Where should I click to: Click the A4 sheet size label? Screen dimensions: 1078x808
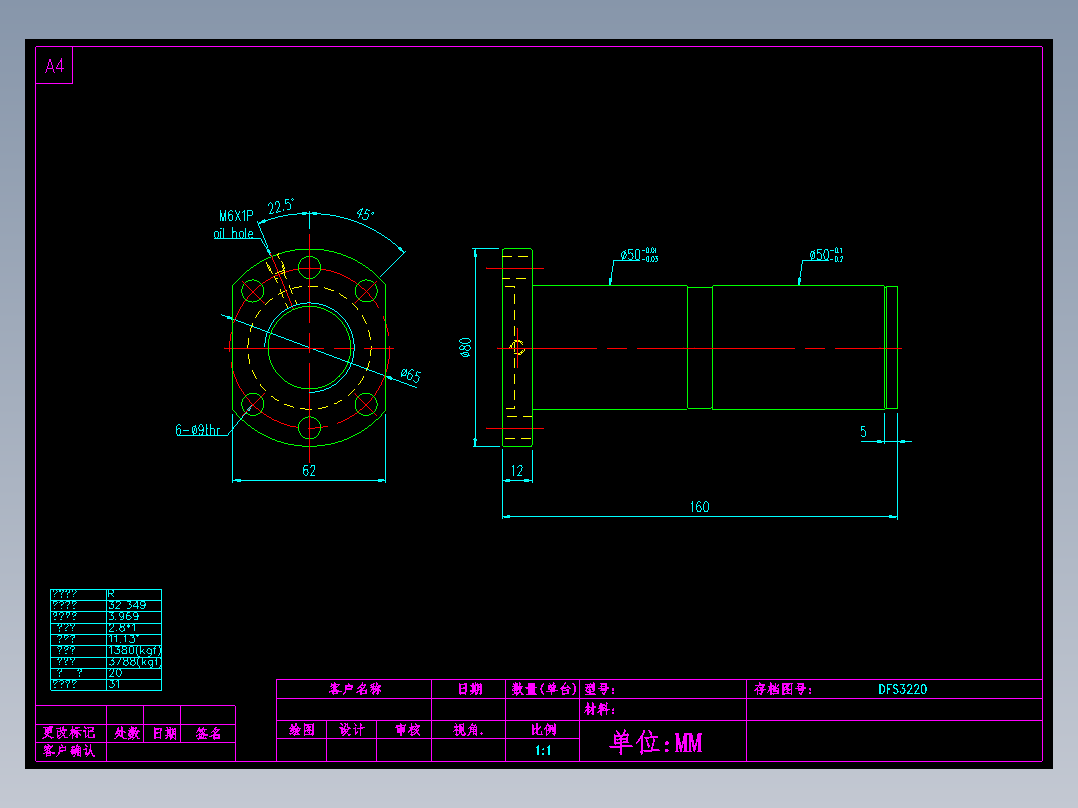(x=54, y=66)
